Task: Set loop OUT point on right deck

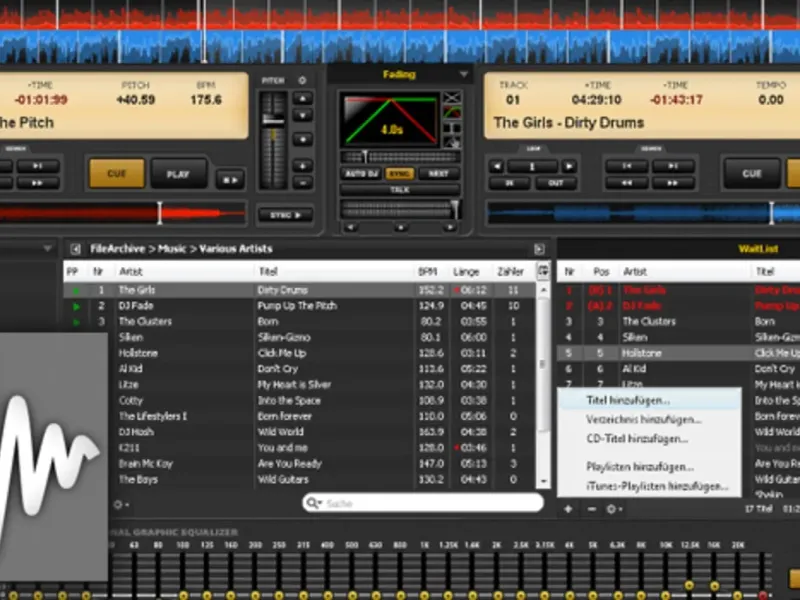Action: [556, 183]
